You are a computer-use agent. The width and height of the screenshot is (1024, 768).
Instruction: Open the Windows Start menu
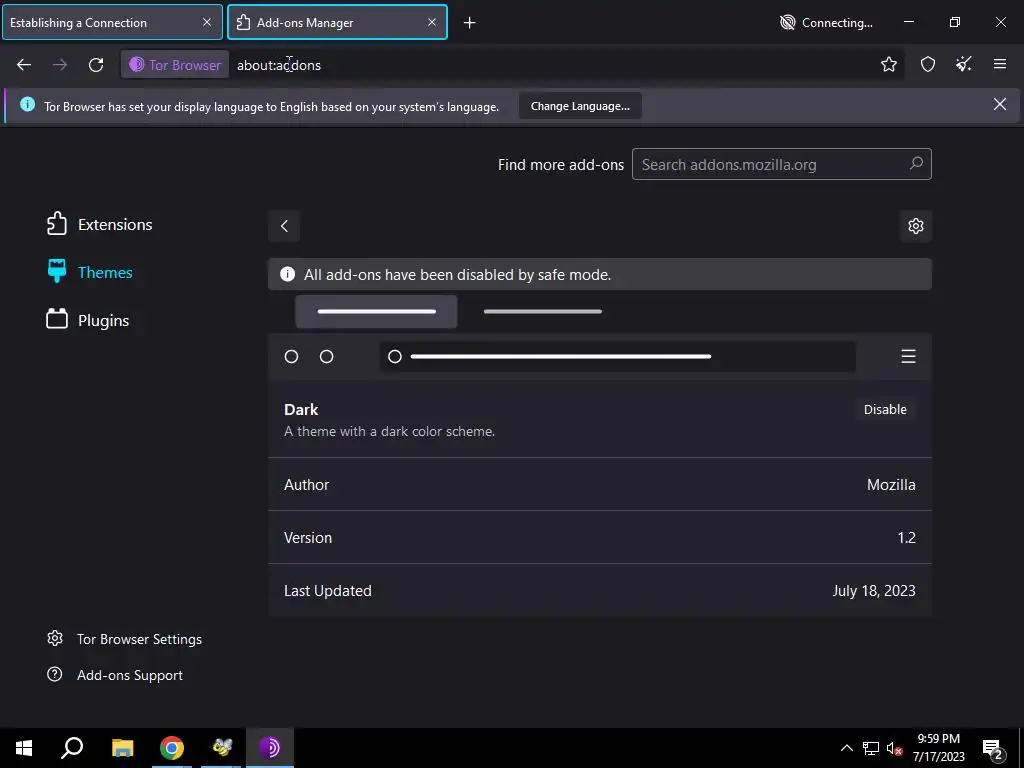click(24, 748)
